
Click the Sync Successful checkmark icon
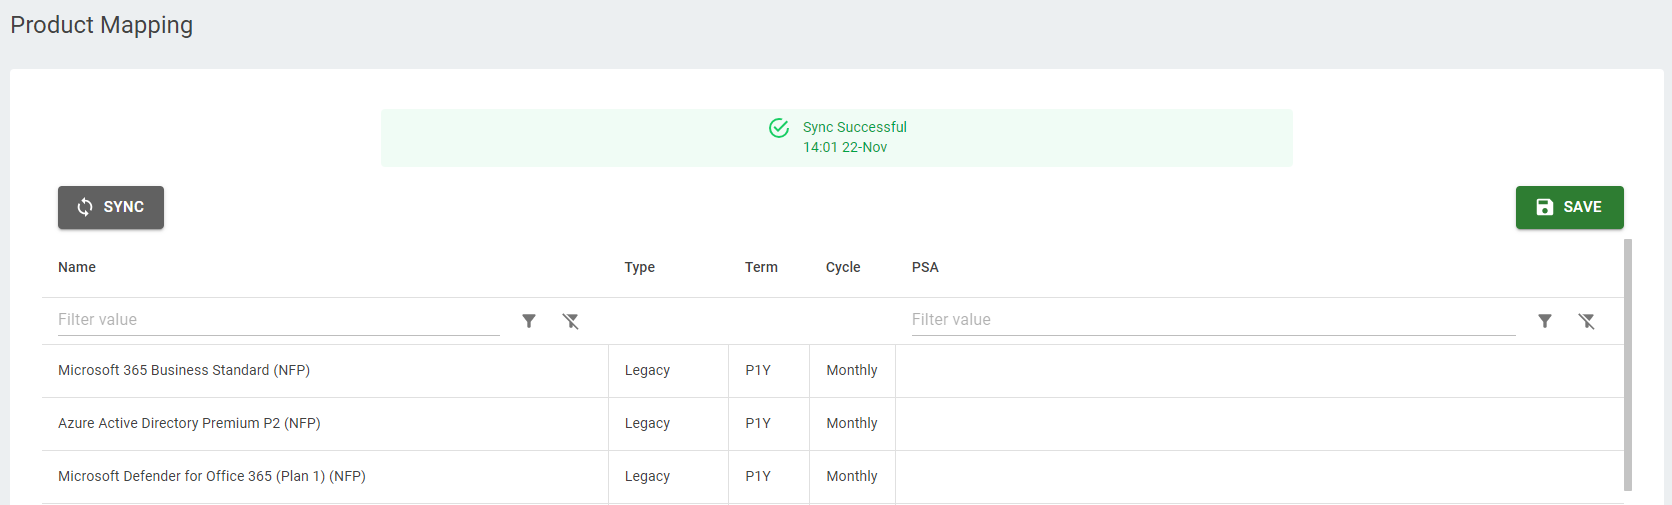click(x=779, y=128)
